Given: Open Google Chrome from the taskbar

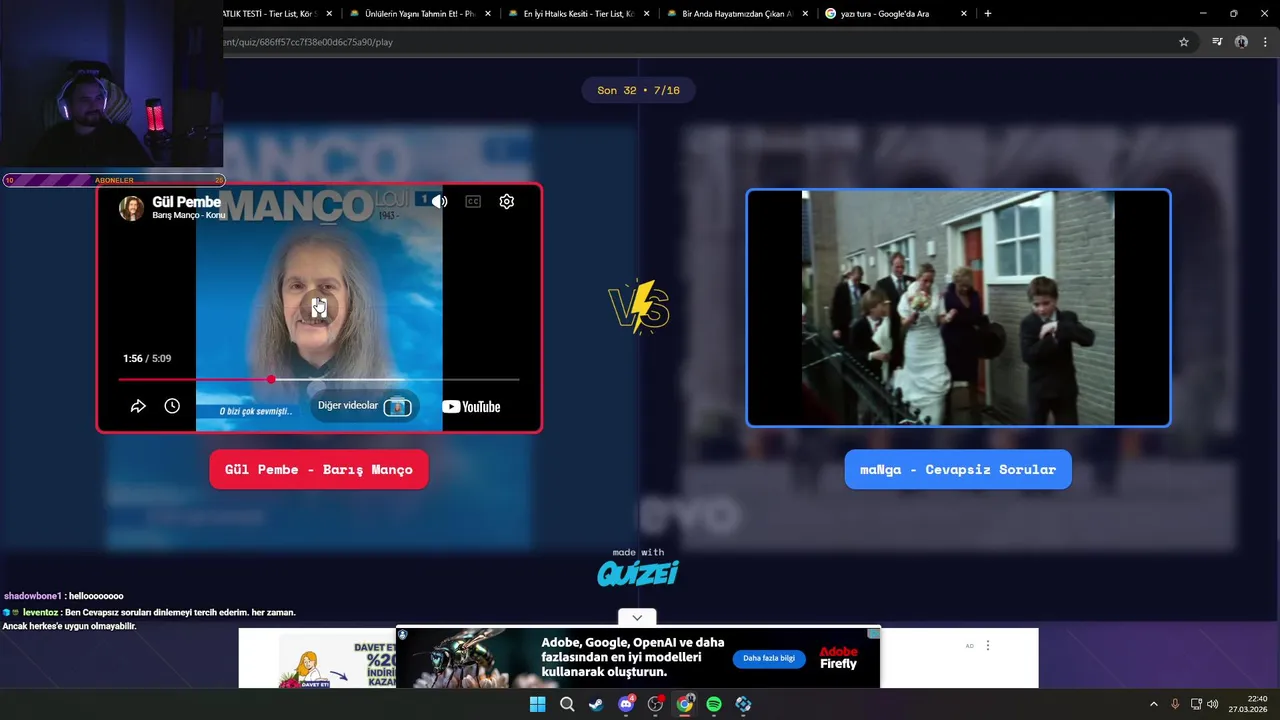Looking at the screenshot, I should click(x=685, y=704).
